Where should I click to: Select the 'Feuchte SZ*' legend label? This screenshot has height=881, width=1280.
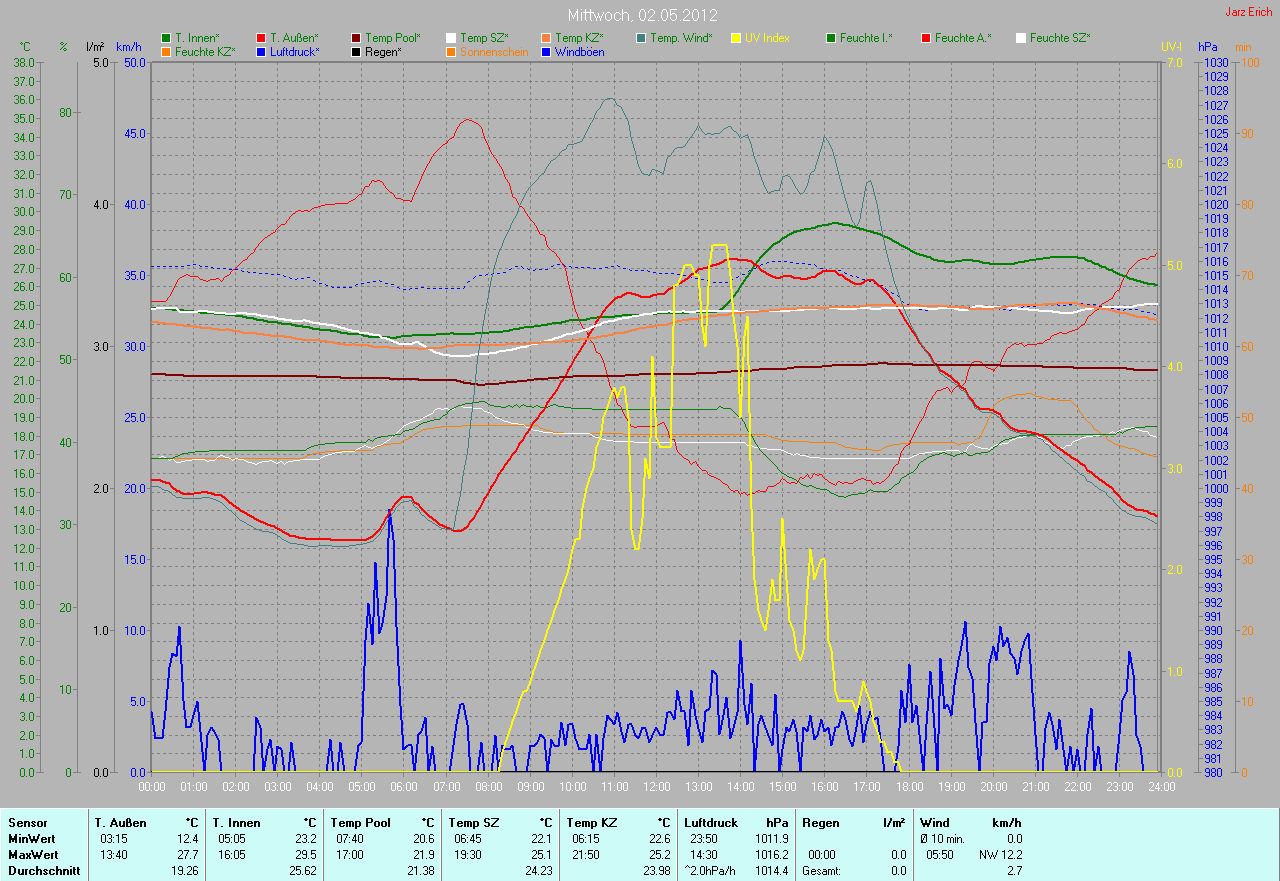click(1060, 38)
